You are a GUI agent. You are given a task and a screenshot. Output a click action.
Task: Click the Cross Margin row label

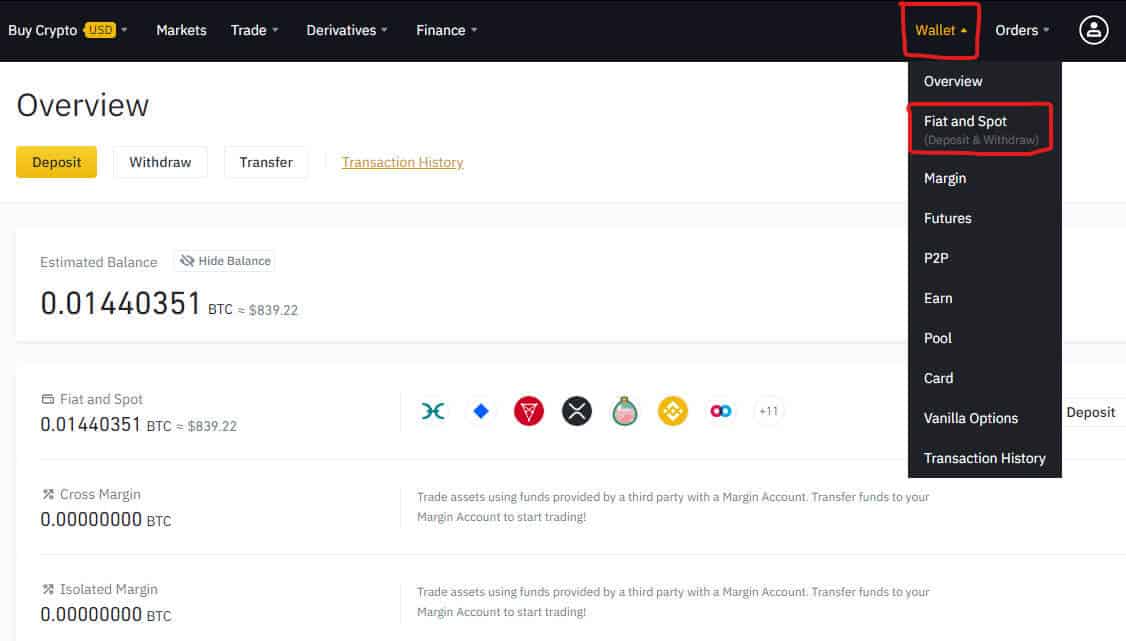100,495
